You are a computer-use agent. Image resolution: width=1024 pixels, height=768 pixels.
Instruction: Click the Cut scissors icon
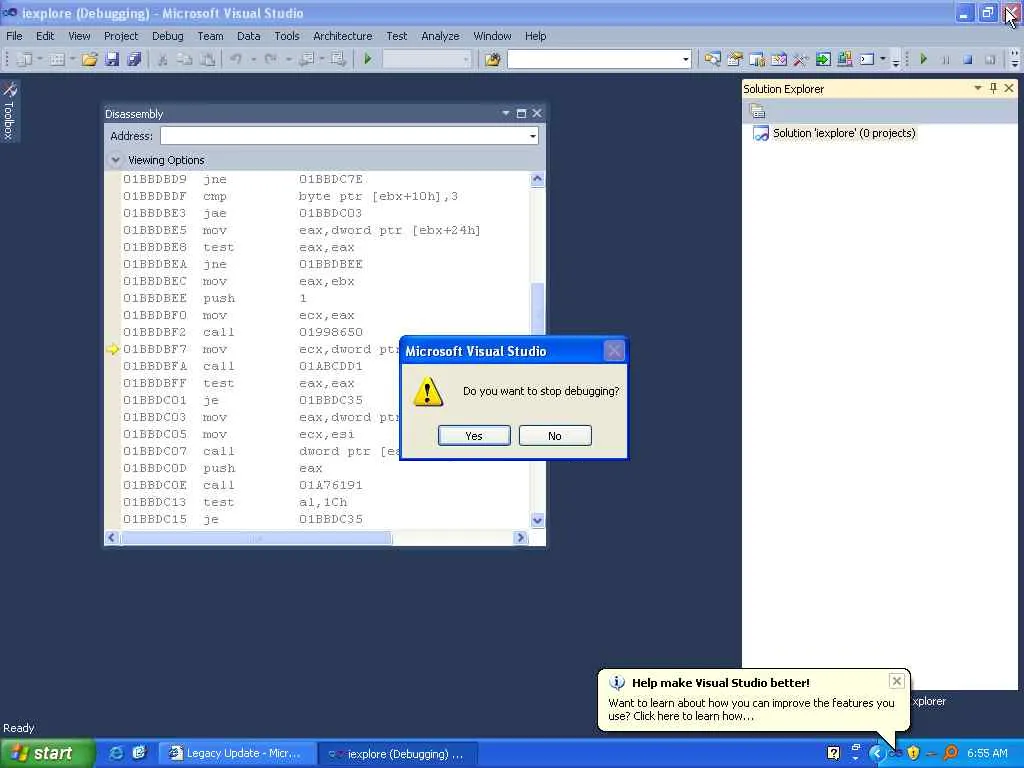pos(163,59)
